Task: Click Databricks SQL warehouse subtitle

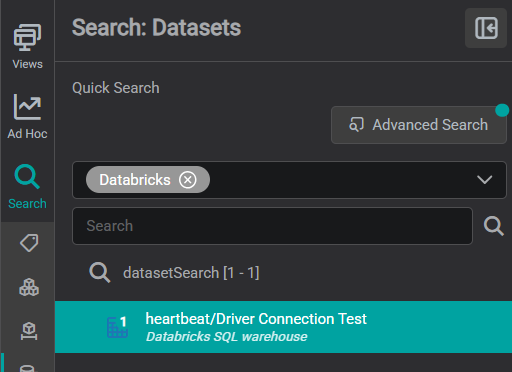Action: pyautogui.click(x=227, y=337)
